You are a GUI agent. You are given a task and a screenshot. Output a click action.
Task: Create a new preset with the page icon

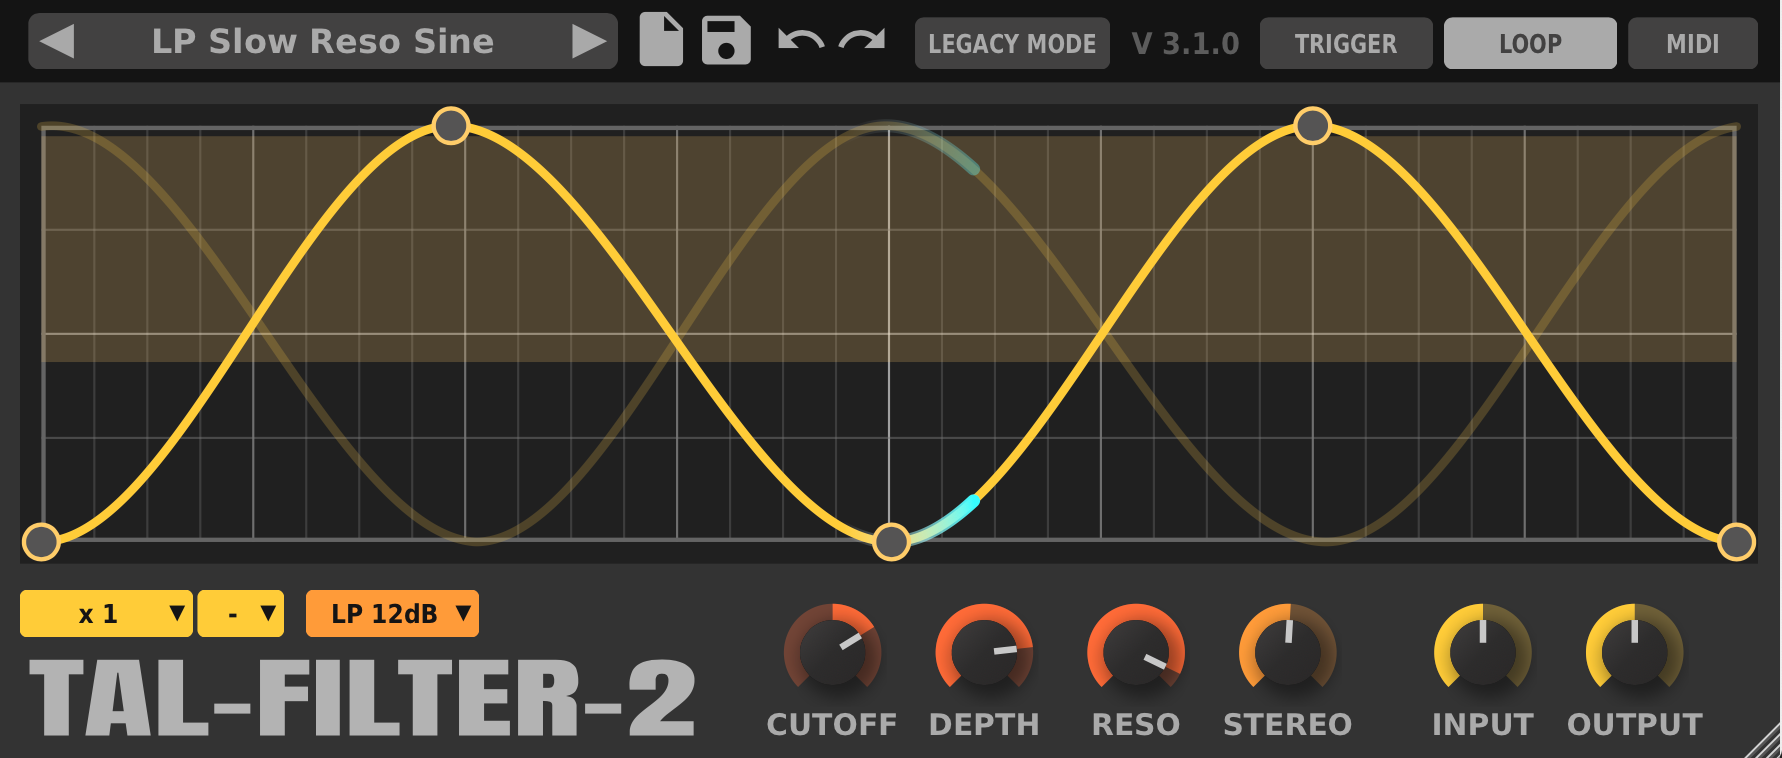point(661,40)
